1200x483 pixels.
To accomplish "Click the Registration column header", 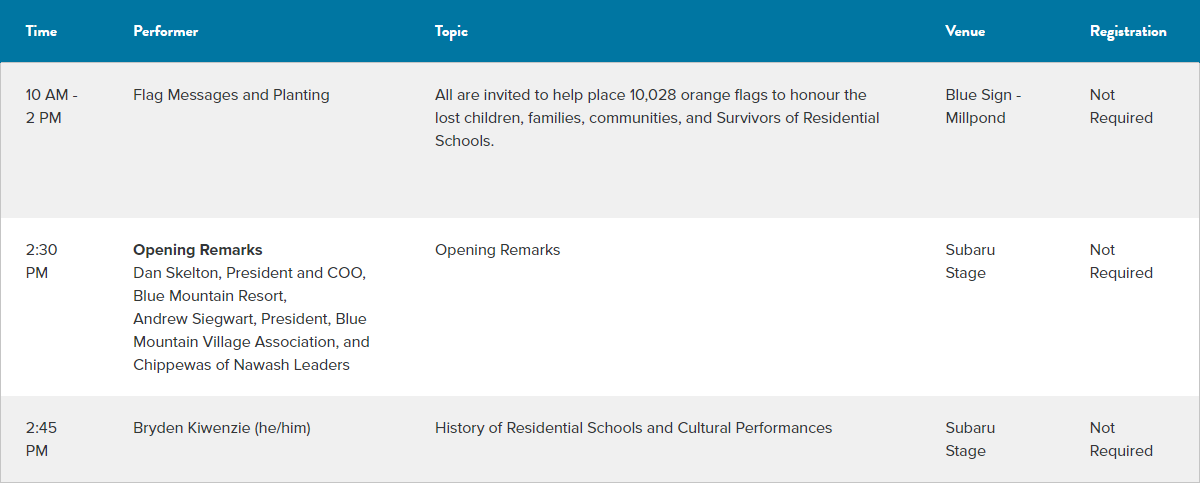I will (1128, 31).
